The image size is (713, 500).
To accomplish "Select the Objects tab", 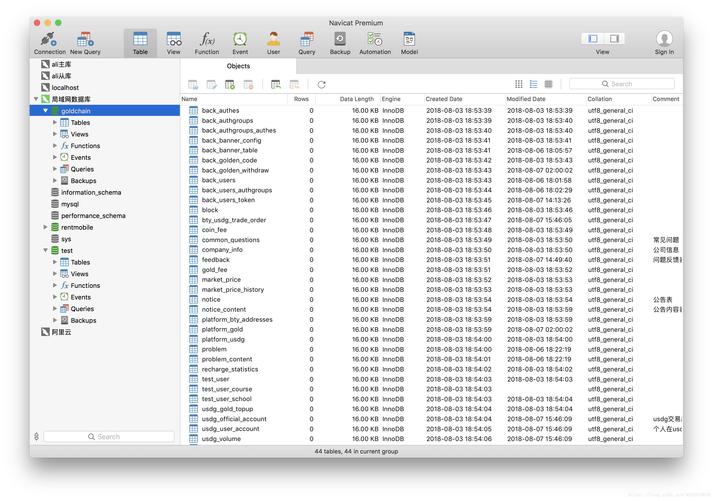I will point(238,66).
